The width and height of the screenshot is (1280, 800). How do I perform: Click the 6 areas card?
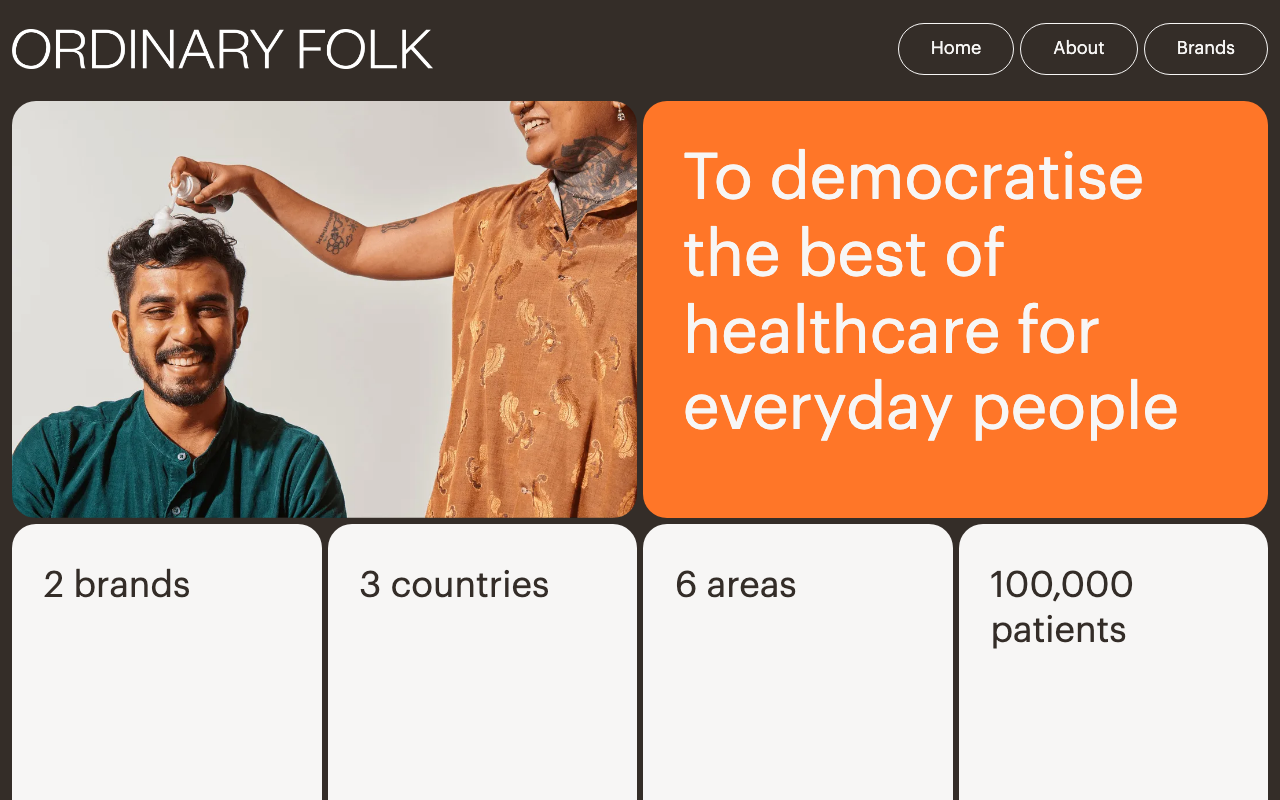[797, 660]
